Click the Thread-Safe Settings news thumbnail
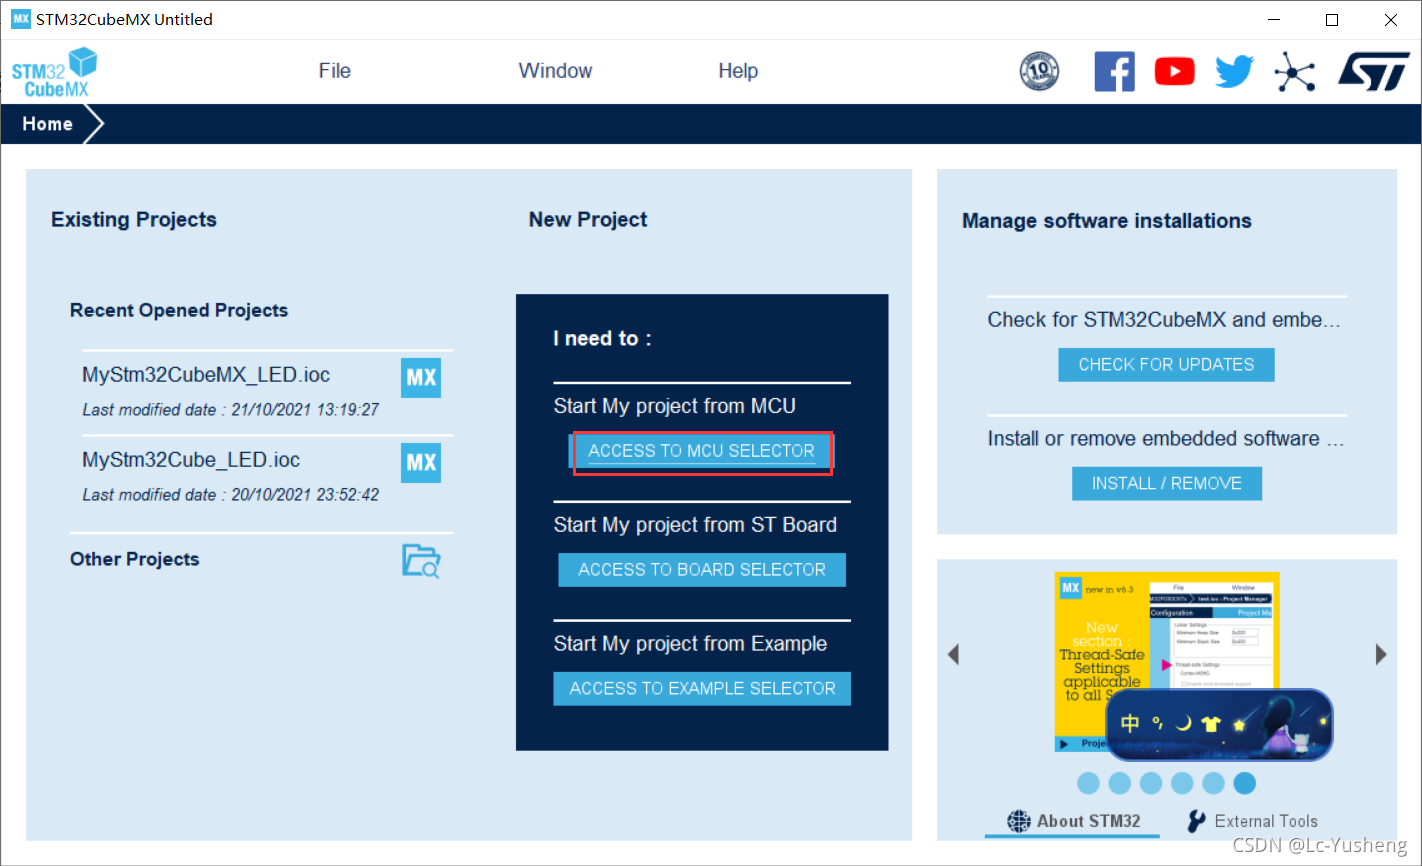This screenshot has height=866, width=1422. [x=1167, y=661]
